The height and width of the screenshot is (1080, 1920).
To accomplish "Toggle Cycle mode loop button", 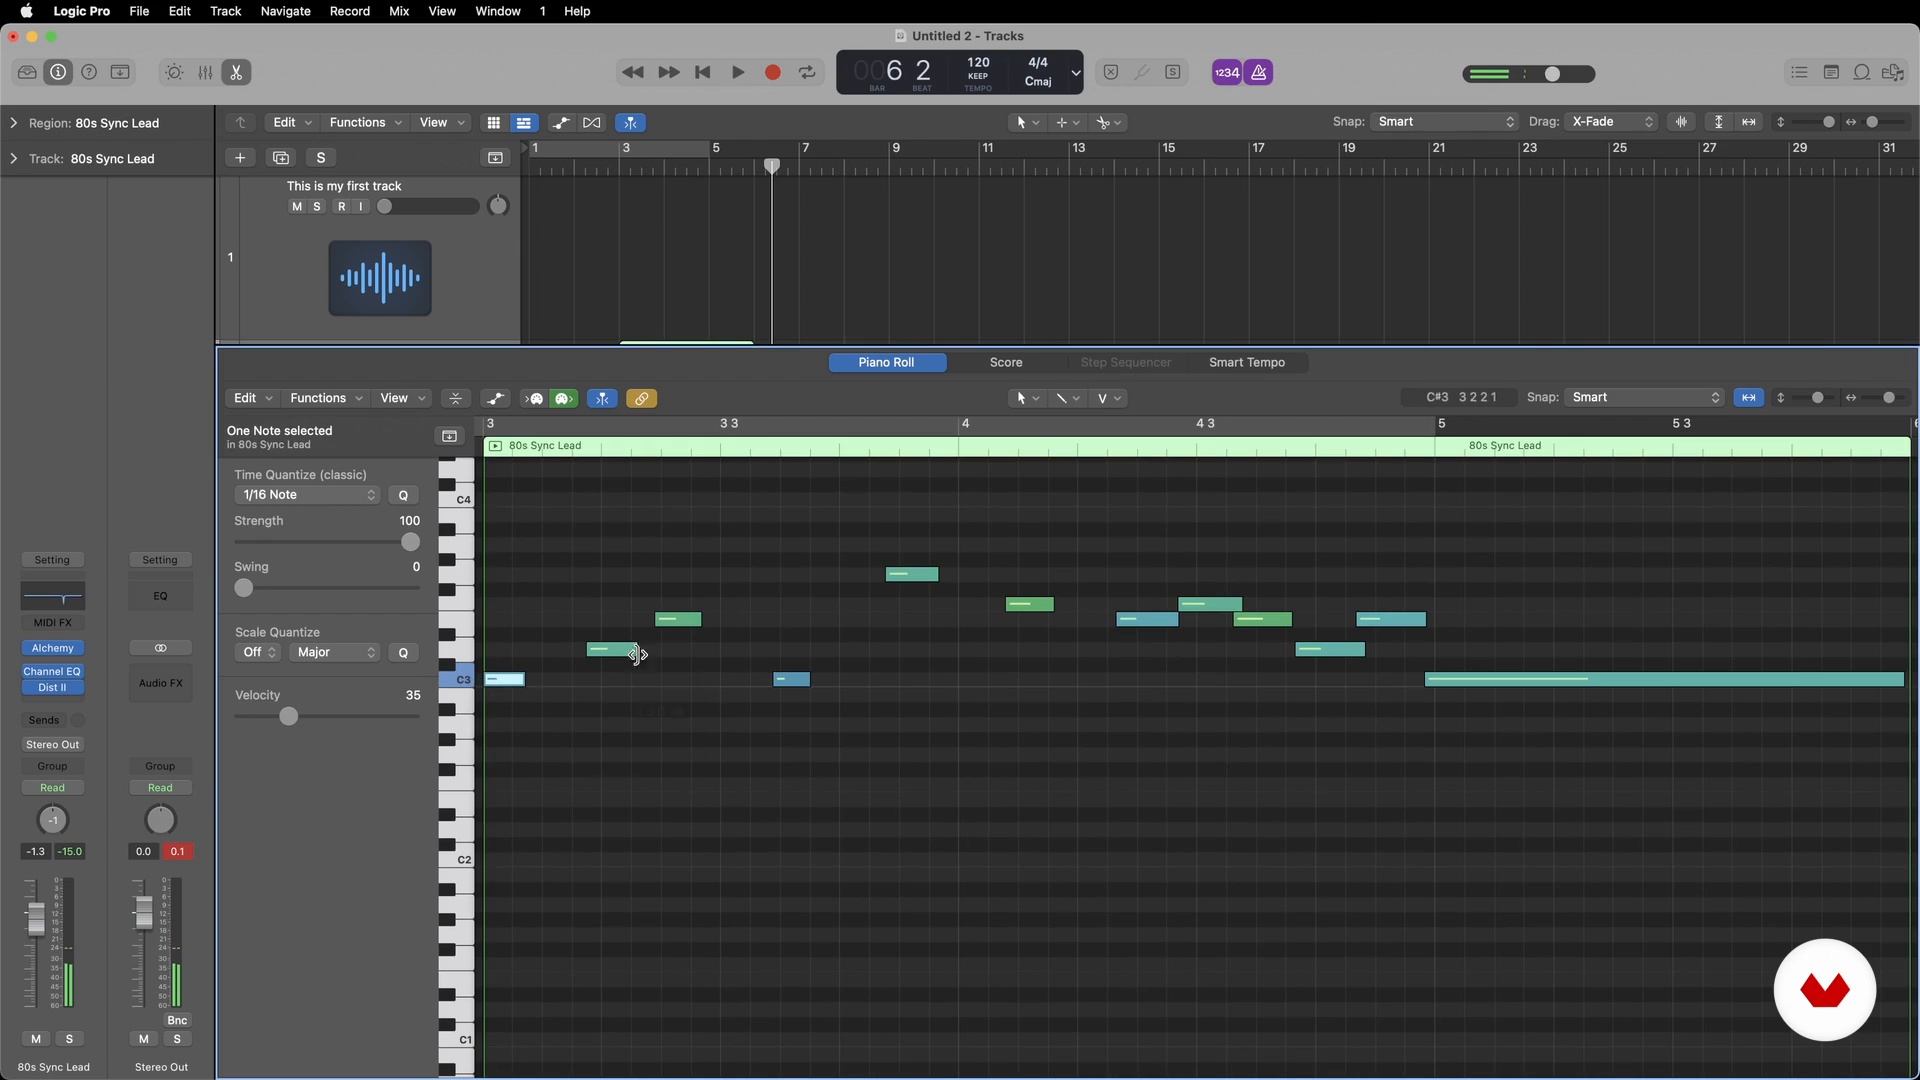I will pyautogui.click(x=807, y=72).
